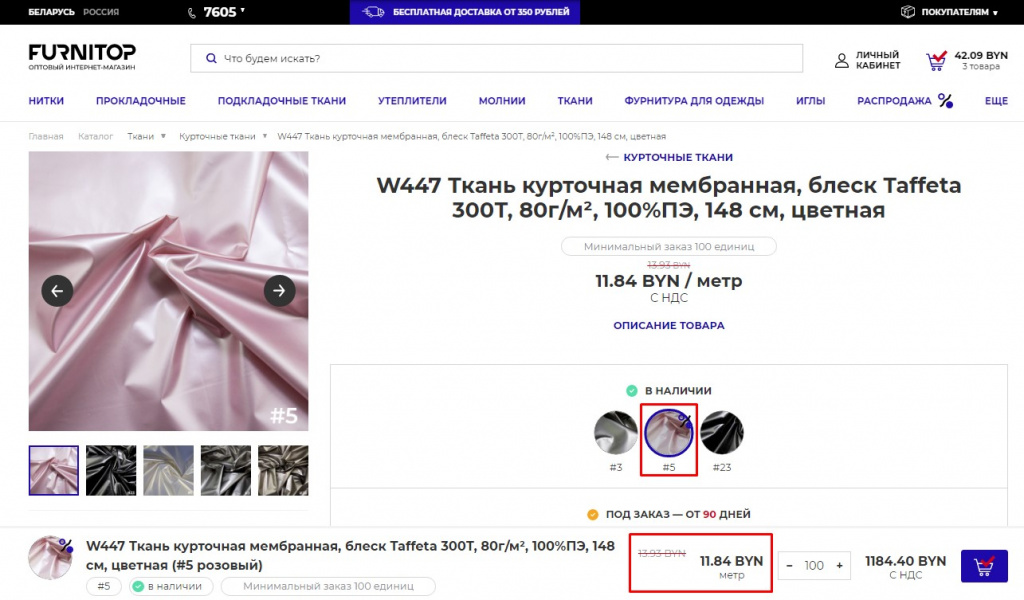
Task: Choose the #5 pink color option
Action: [x=669, y=433]
